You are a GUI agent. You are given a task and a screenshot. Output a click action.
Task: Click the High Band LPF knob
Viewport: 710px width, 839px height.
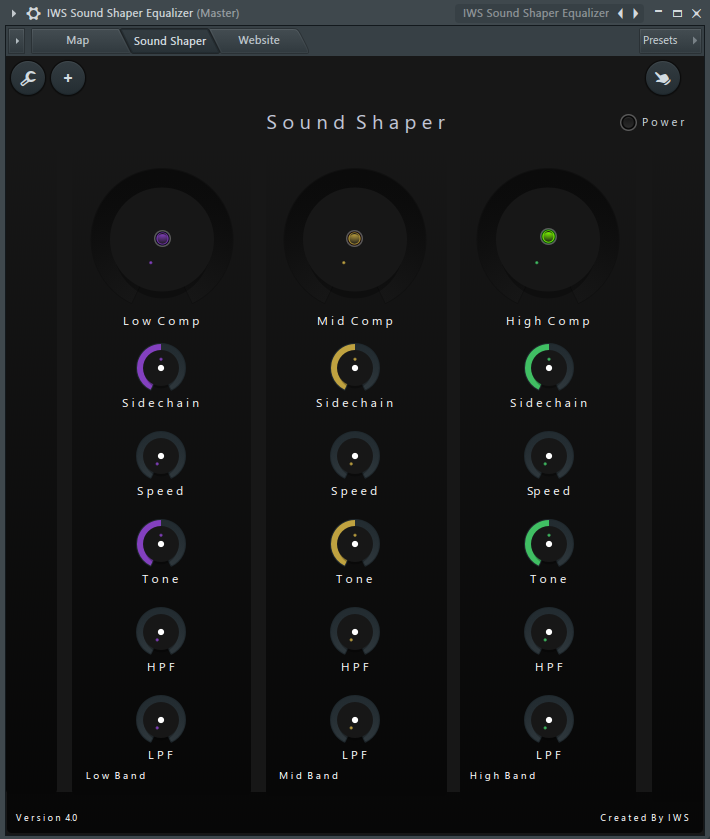click(x=549, y=720)
